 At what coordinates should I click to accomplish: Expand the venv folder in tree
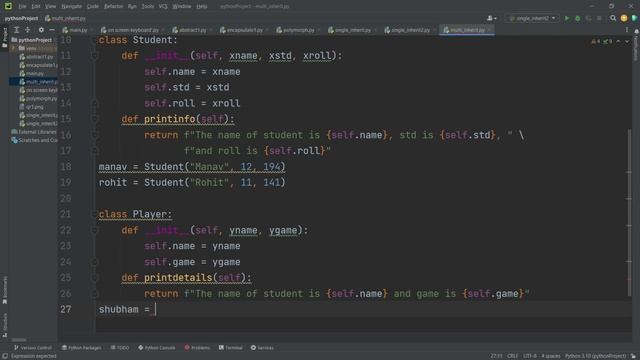[13, 48]
